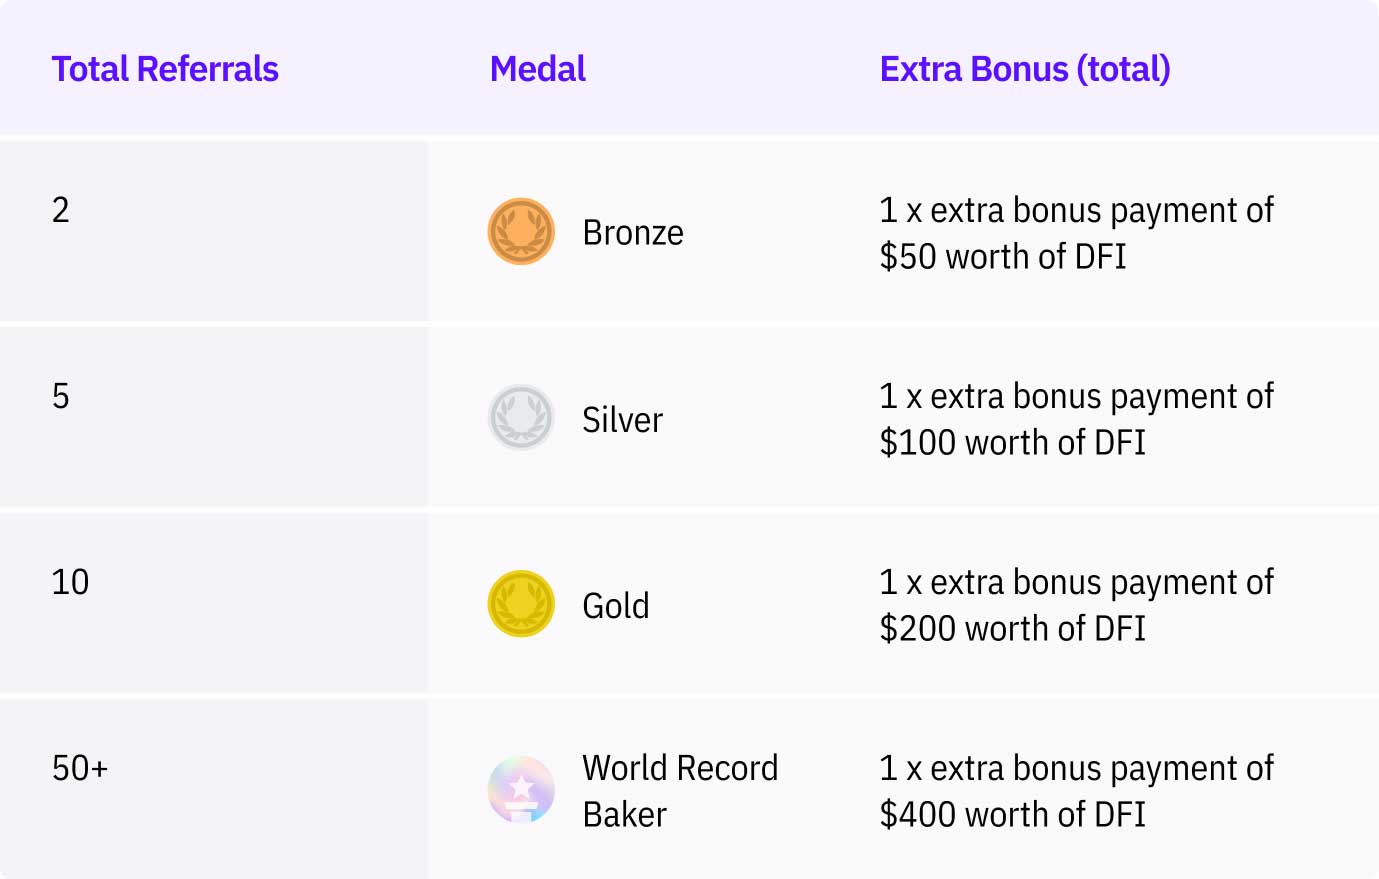
Task: Click the Gold medal label
Action: (616, 606)
